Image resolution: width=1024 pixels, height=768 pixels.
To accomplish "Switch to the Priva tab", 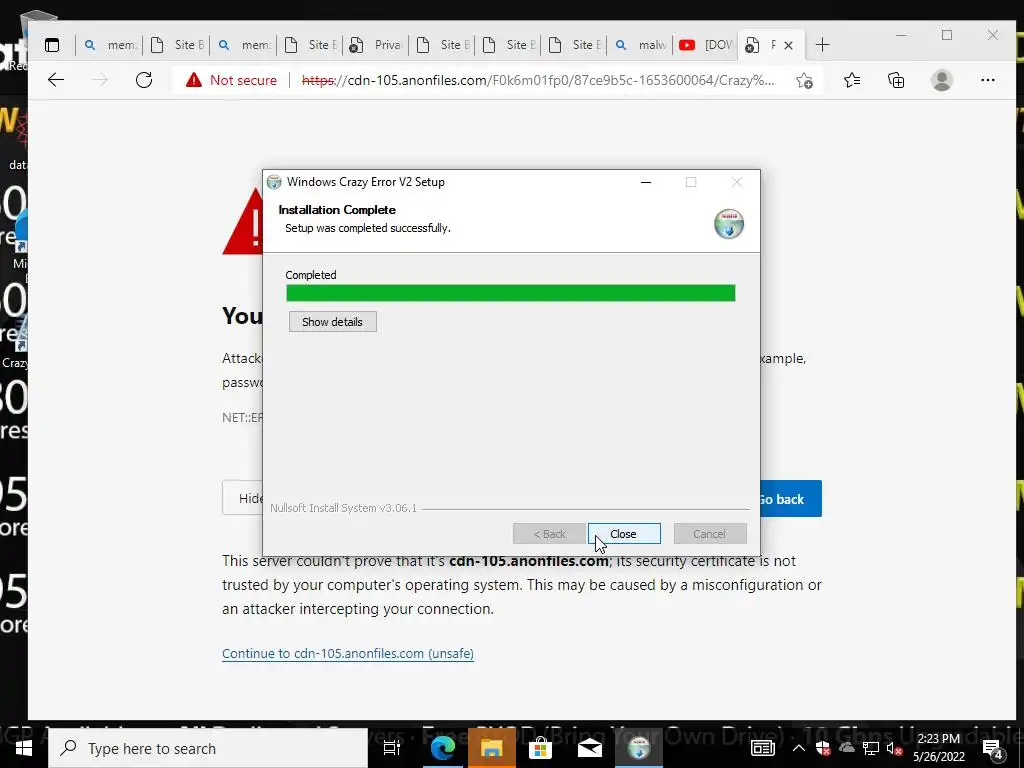I will click(376, 45).
